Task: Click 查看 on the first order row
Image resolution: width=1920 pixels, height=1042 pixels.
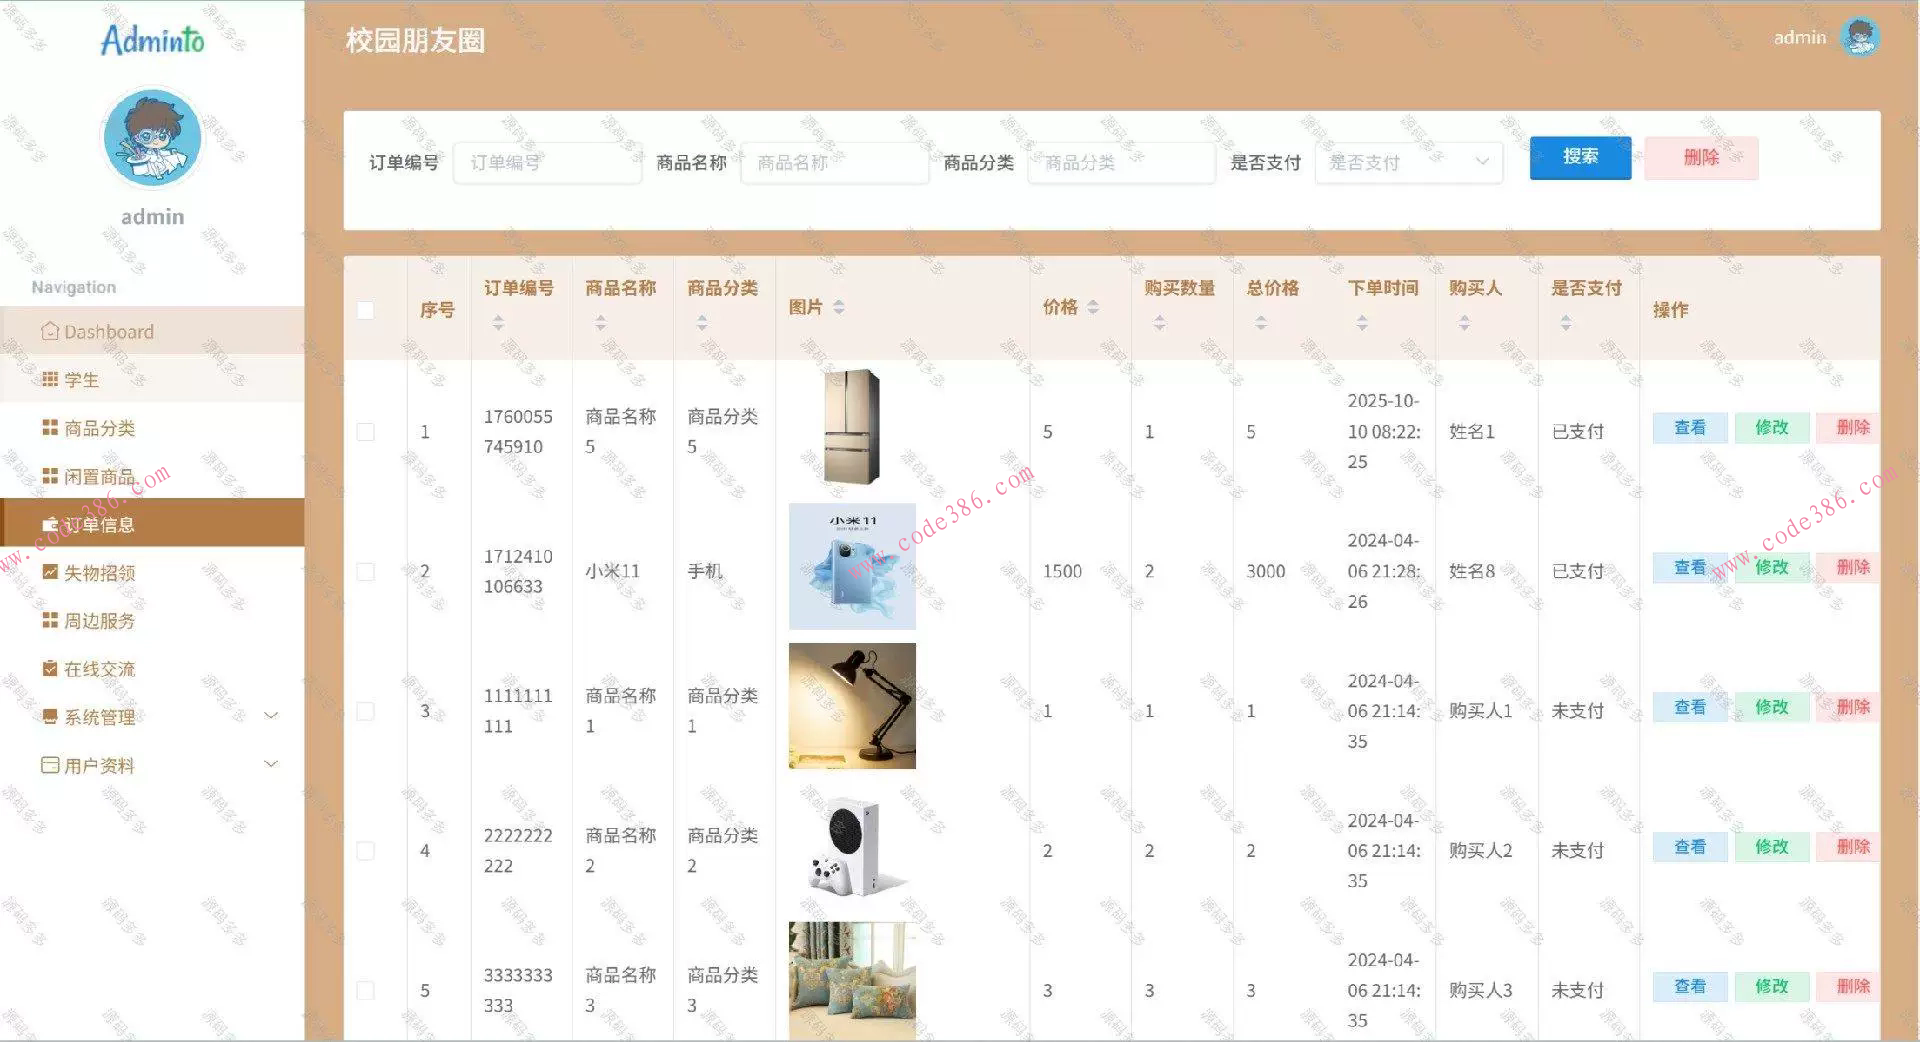Action: coord(1689,427)
